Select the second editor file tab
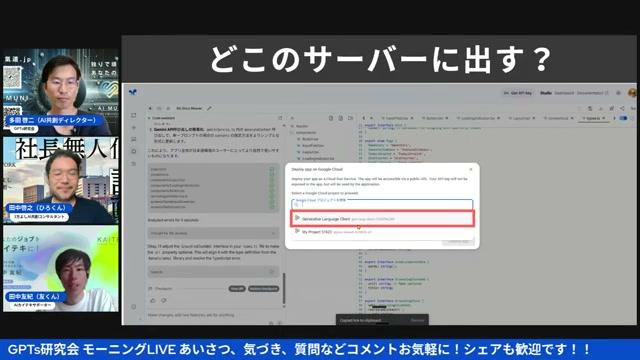Image resolution: width=640 pixels, height=360 pixels. point(434,118)
